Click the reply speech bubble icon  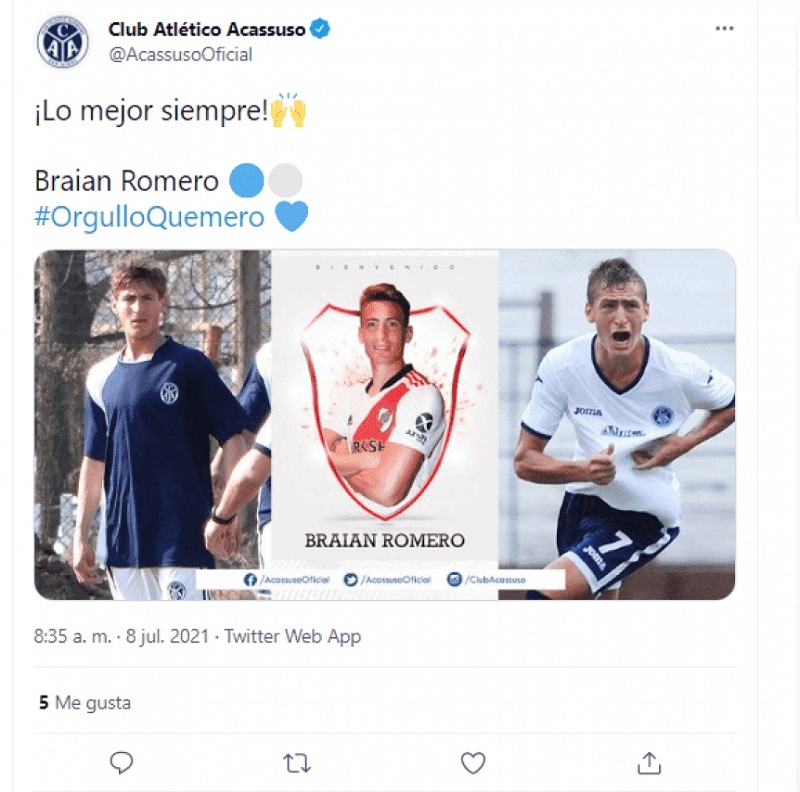[x=121, y=763]
